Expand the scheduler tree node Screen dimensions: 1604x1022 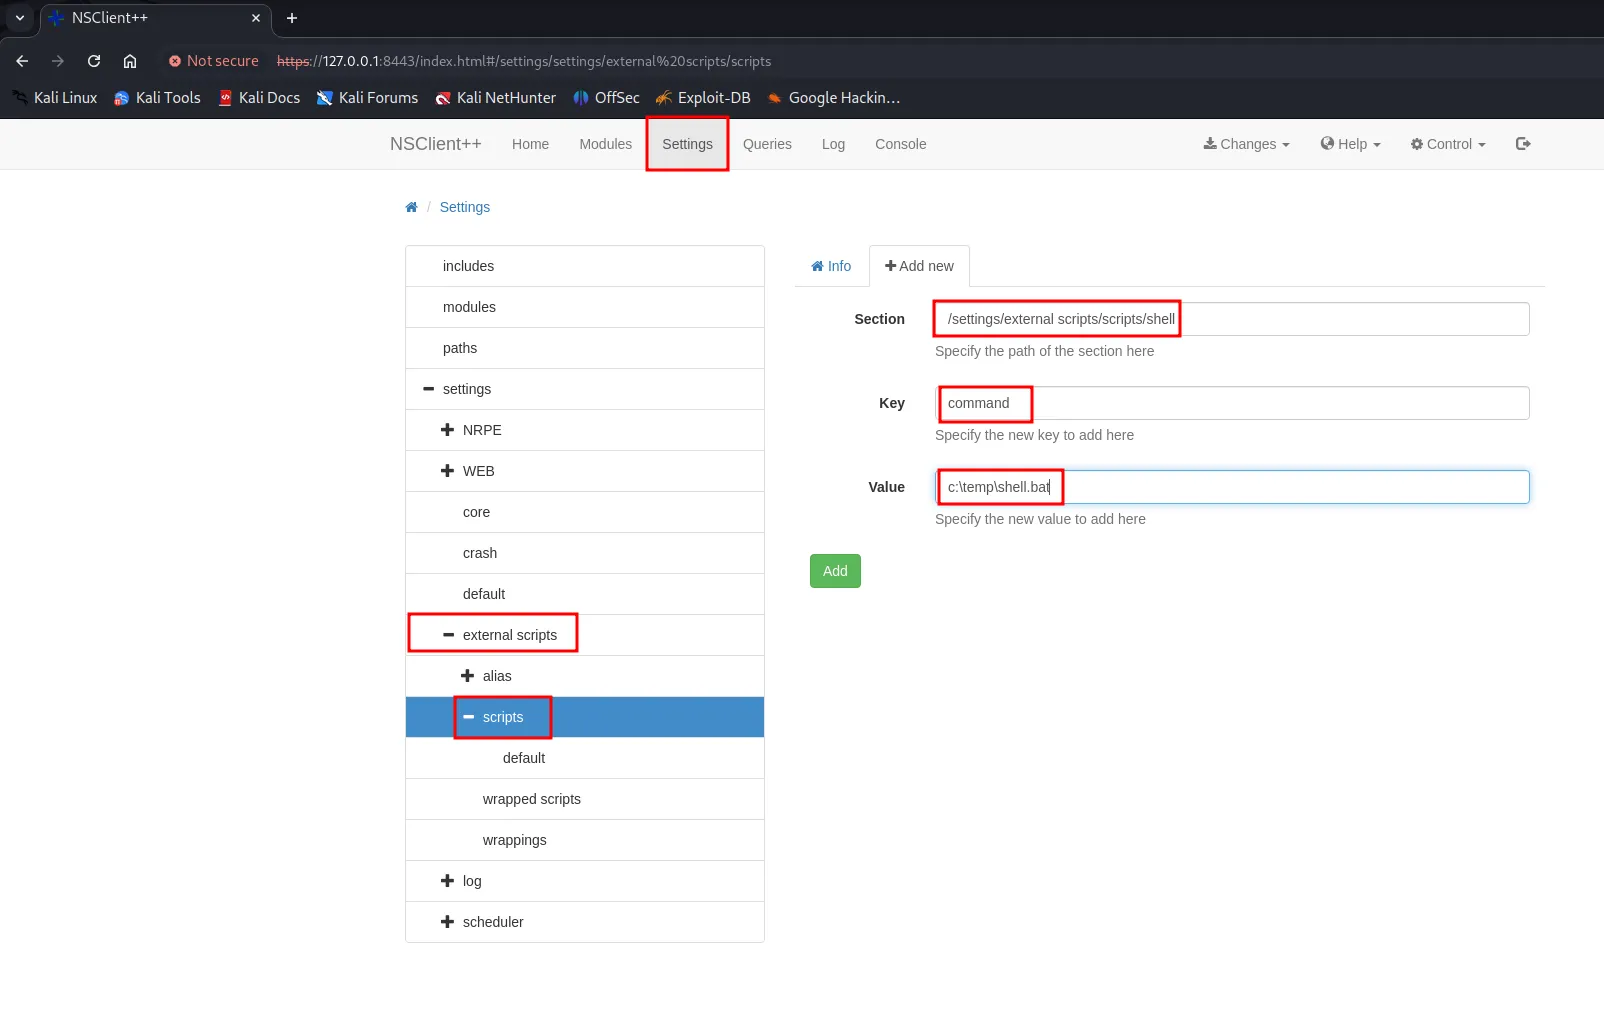pyautogui.click(x=447, y=922)
